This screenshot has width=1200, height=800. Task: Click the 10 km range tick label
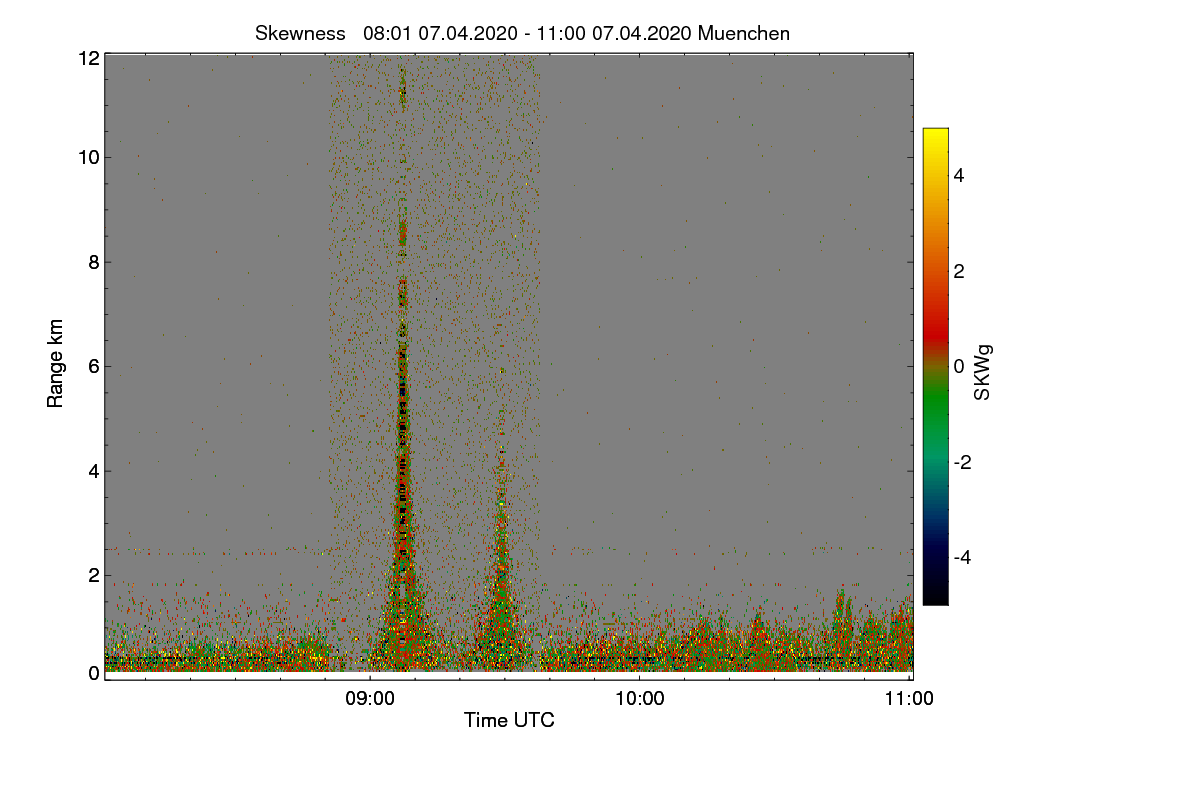[89, 157]
